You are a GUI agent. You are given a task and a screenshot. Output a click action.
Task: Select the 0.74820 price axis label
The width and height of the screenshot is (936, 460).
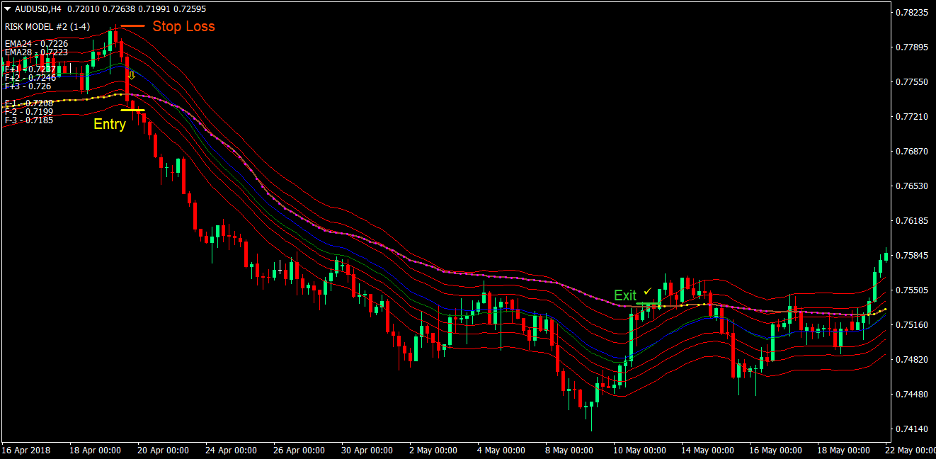tap(913, 360)
